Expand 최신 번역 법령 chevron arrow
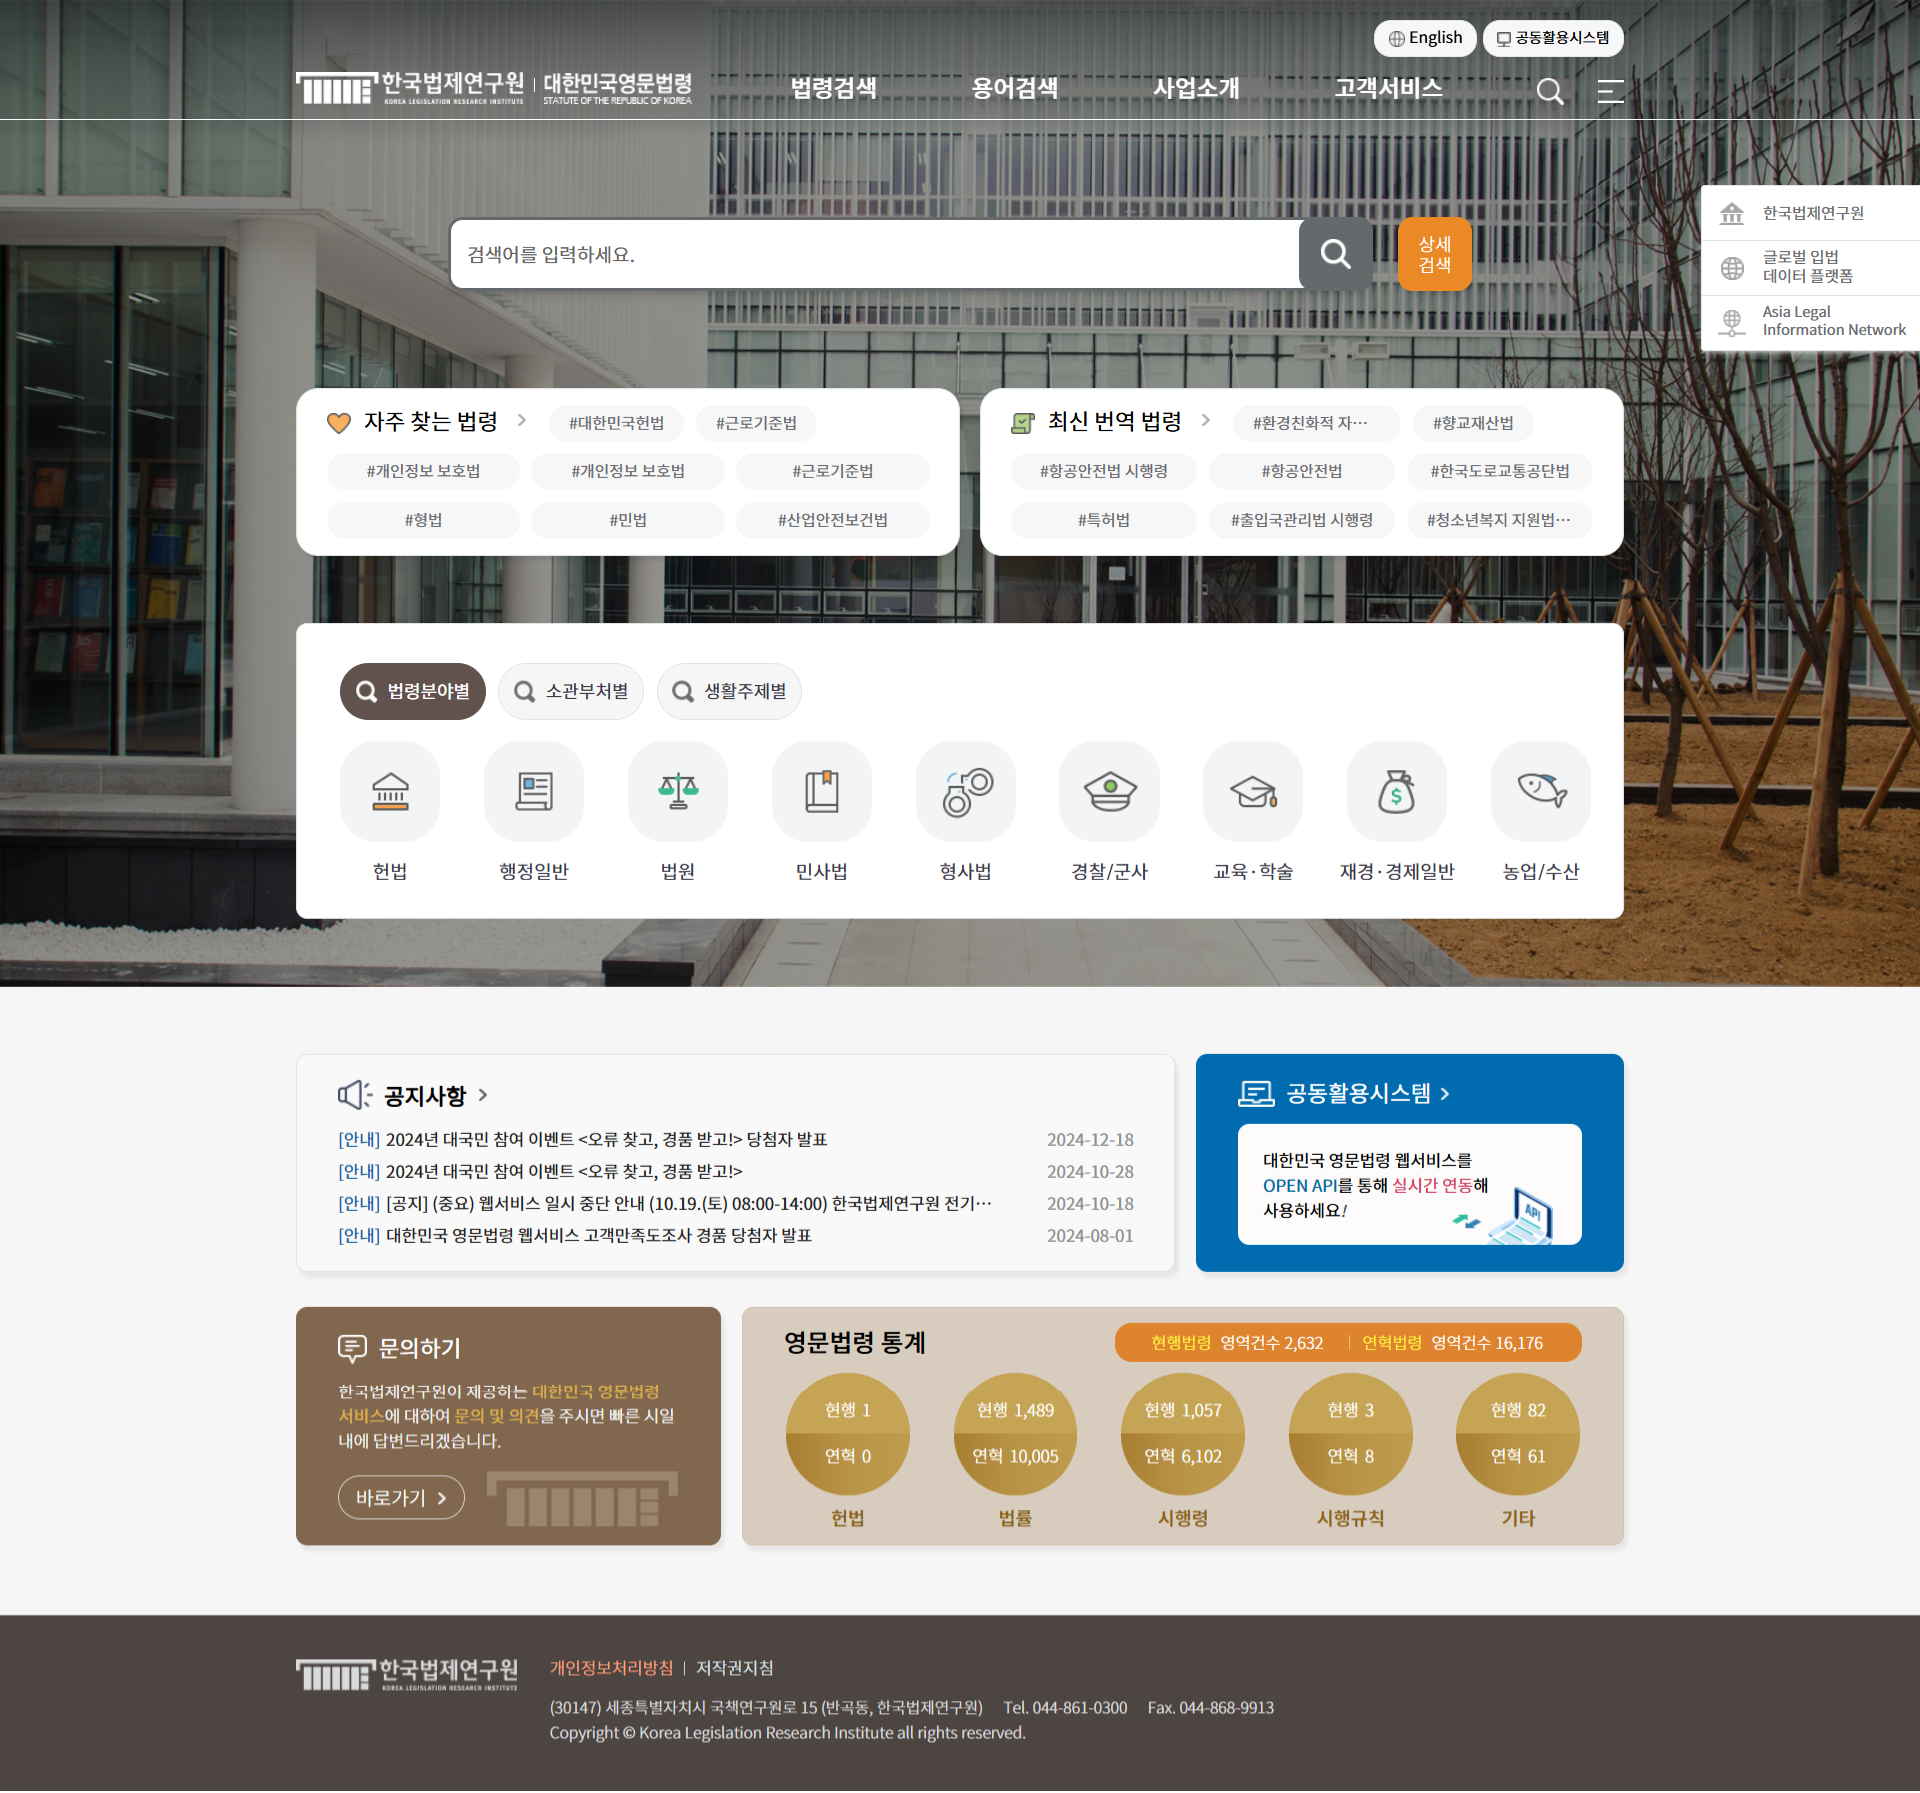The image size is (1920, 1793). pos(1205,420)
